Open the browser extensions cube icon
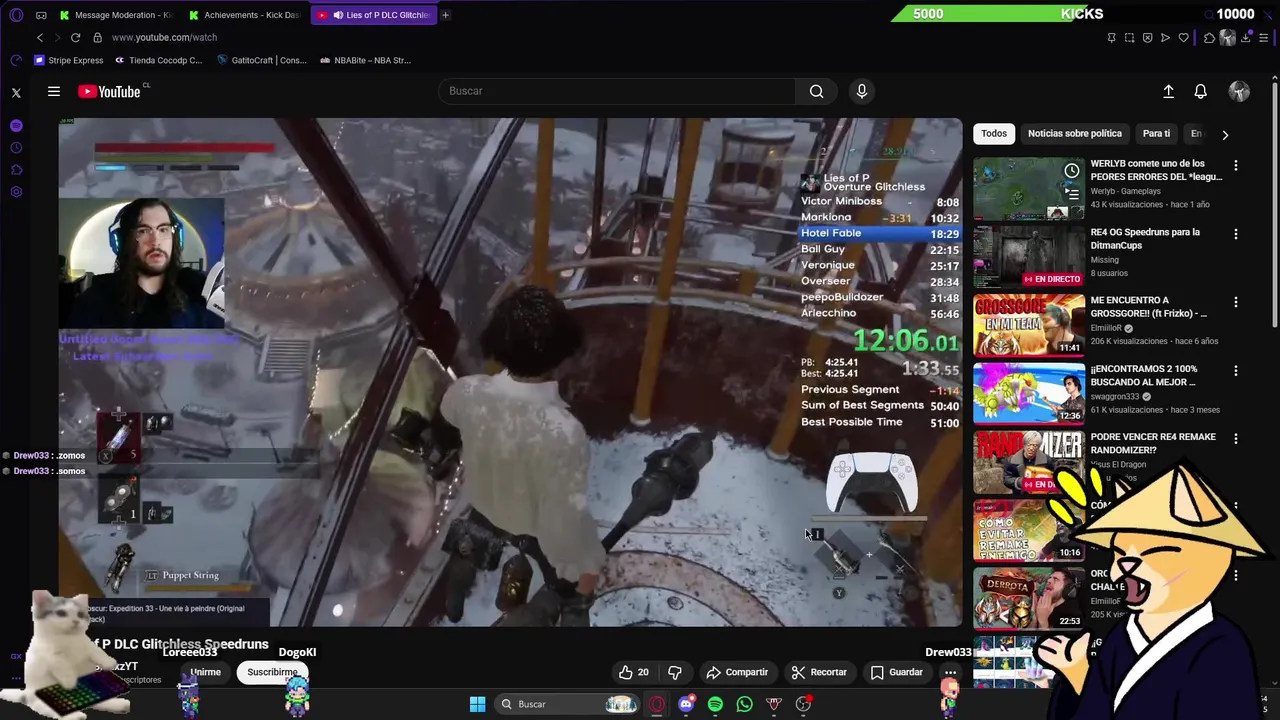Image resolution: width=1280 pixels, height=720 pixels. point(1209,38)
